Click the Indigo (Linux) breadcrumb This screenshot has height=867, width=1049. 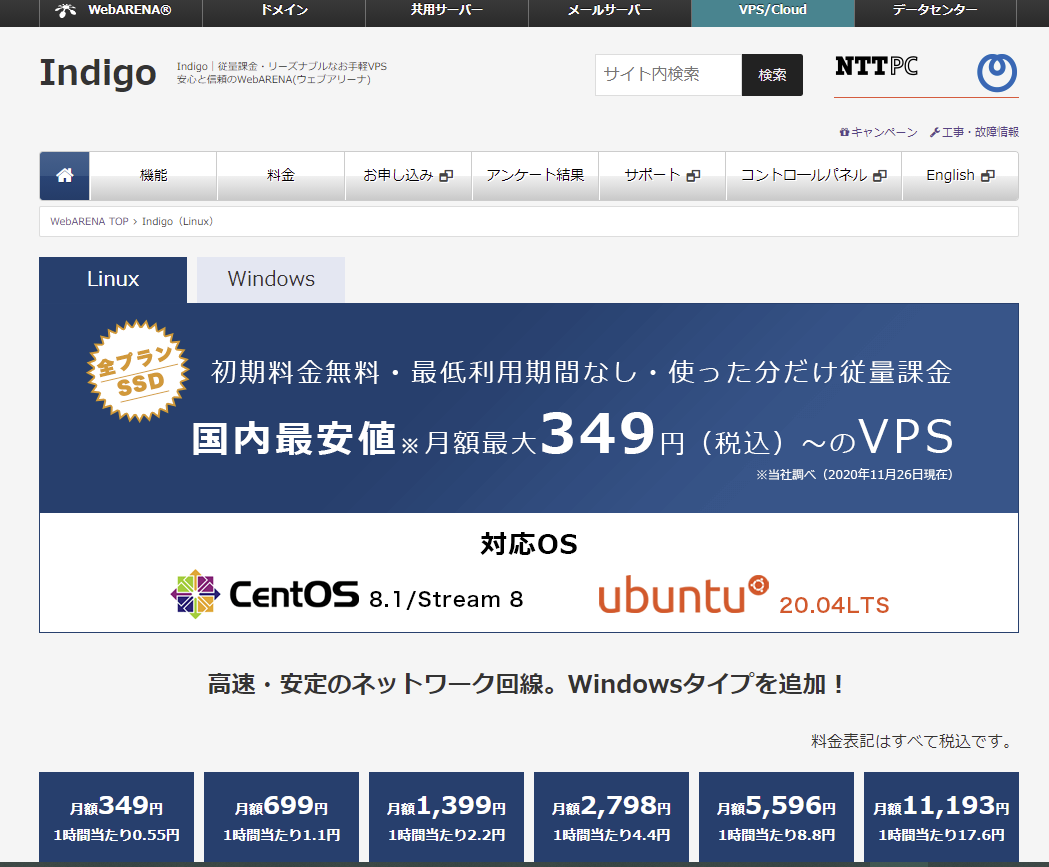pos(177,221)
